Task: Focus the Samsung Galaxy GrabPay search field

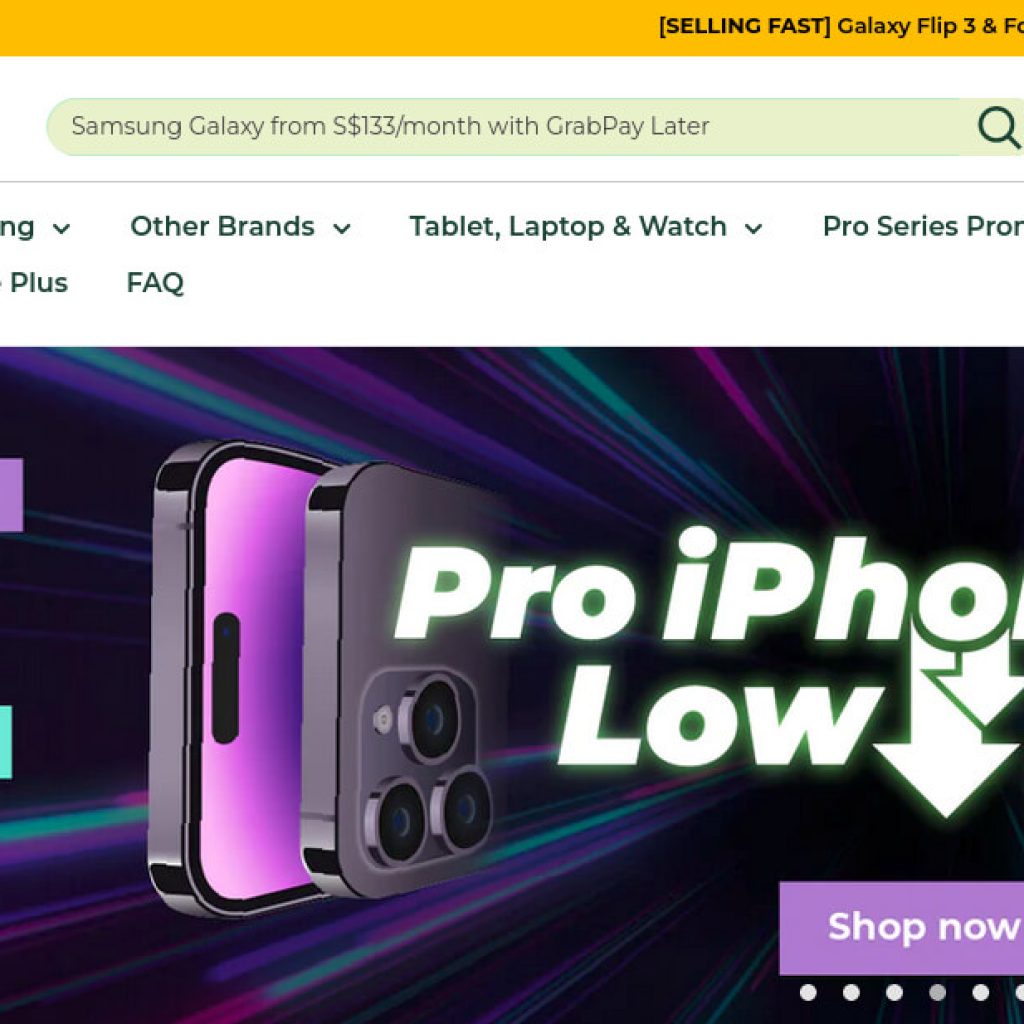Action: (509, 127)
